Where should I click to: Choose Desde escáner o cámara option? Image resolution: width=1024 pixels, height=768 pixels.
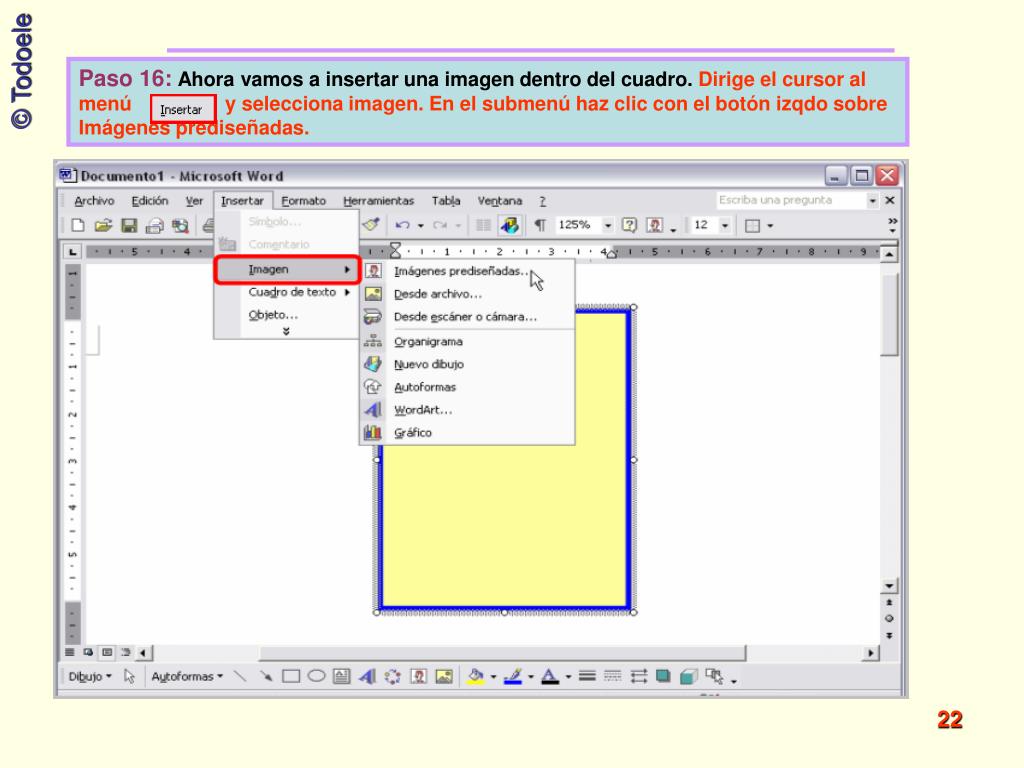[x=467, y=317]
